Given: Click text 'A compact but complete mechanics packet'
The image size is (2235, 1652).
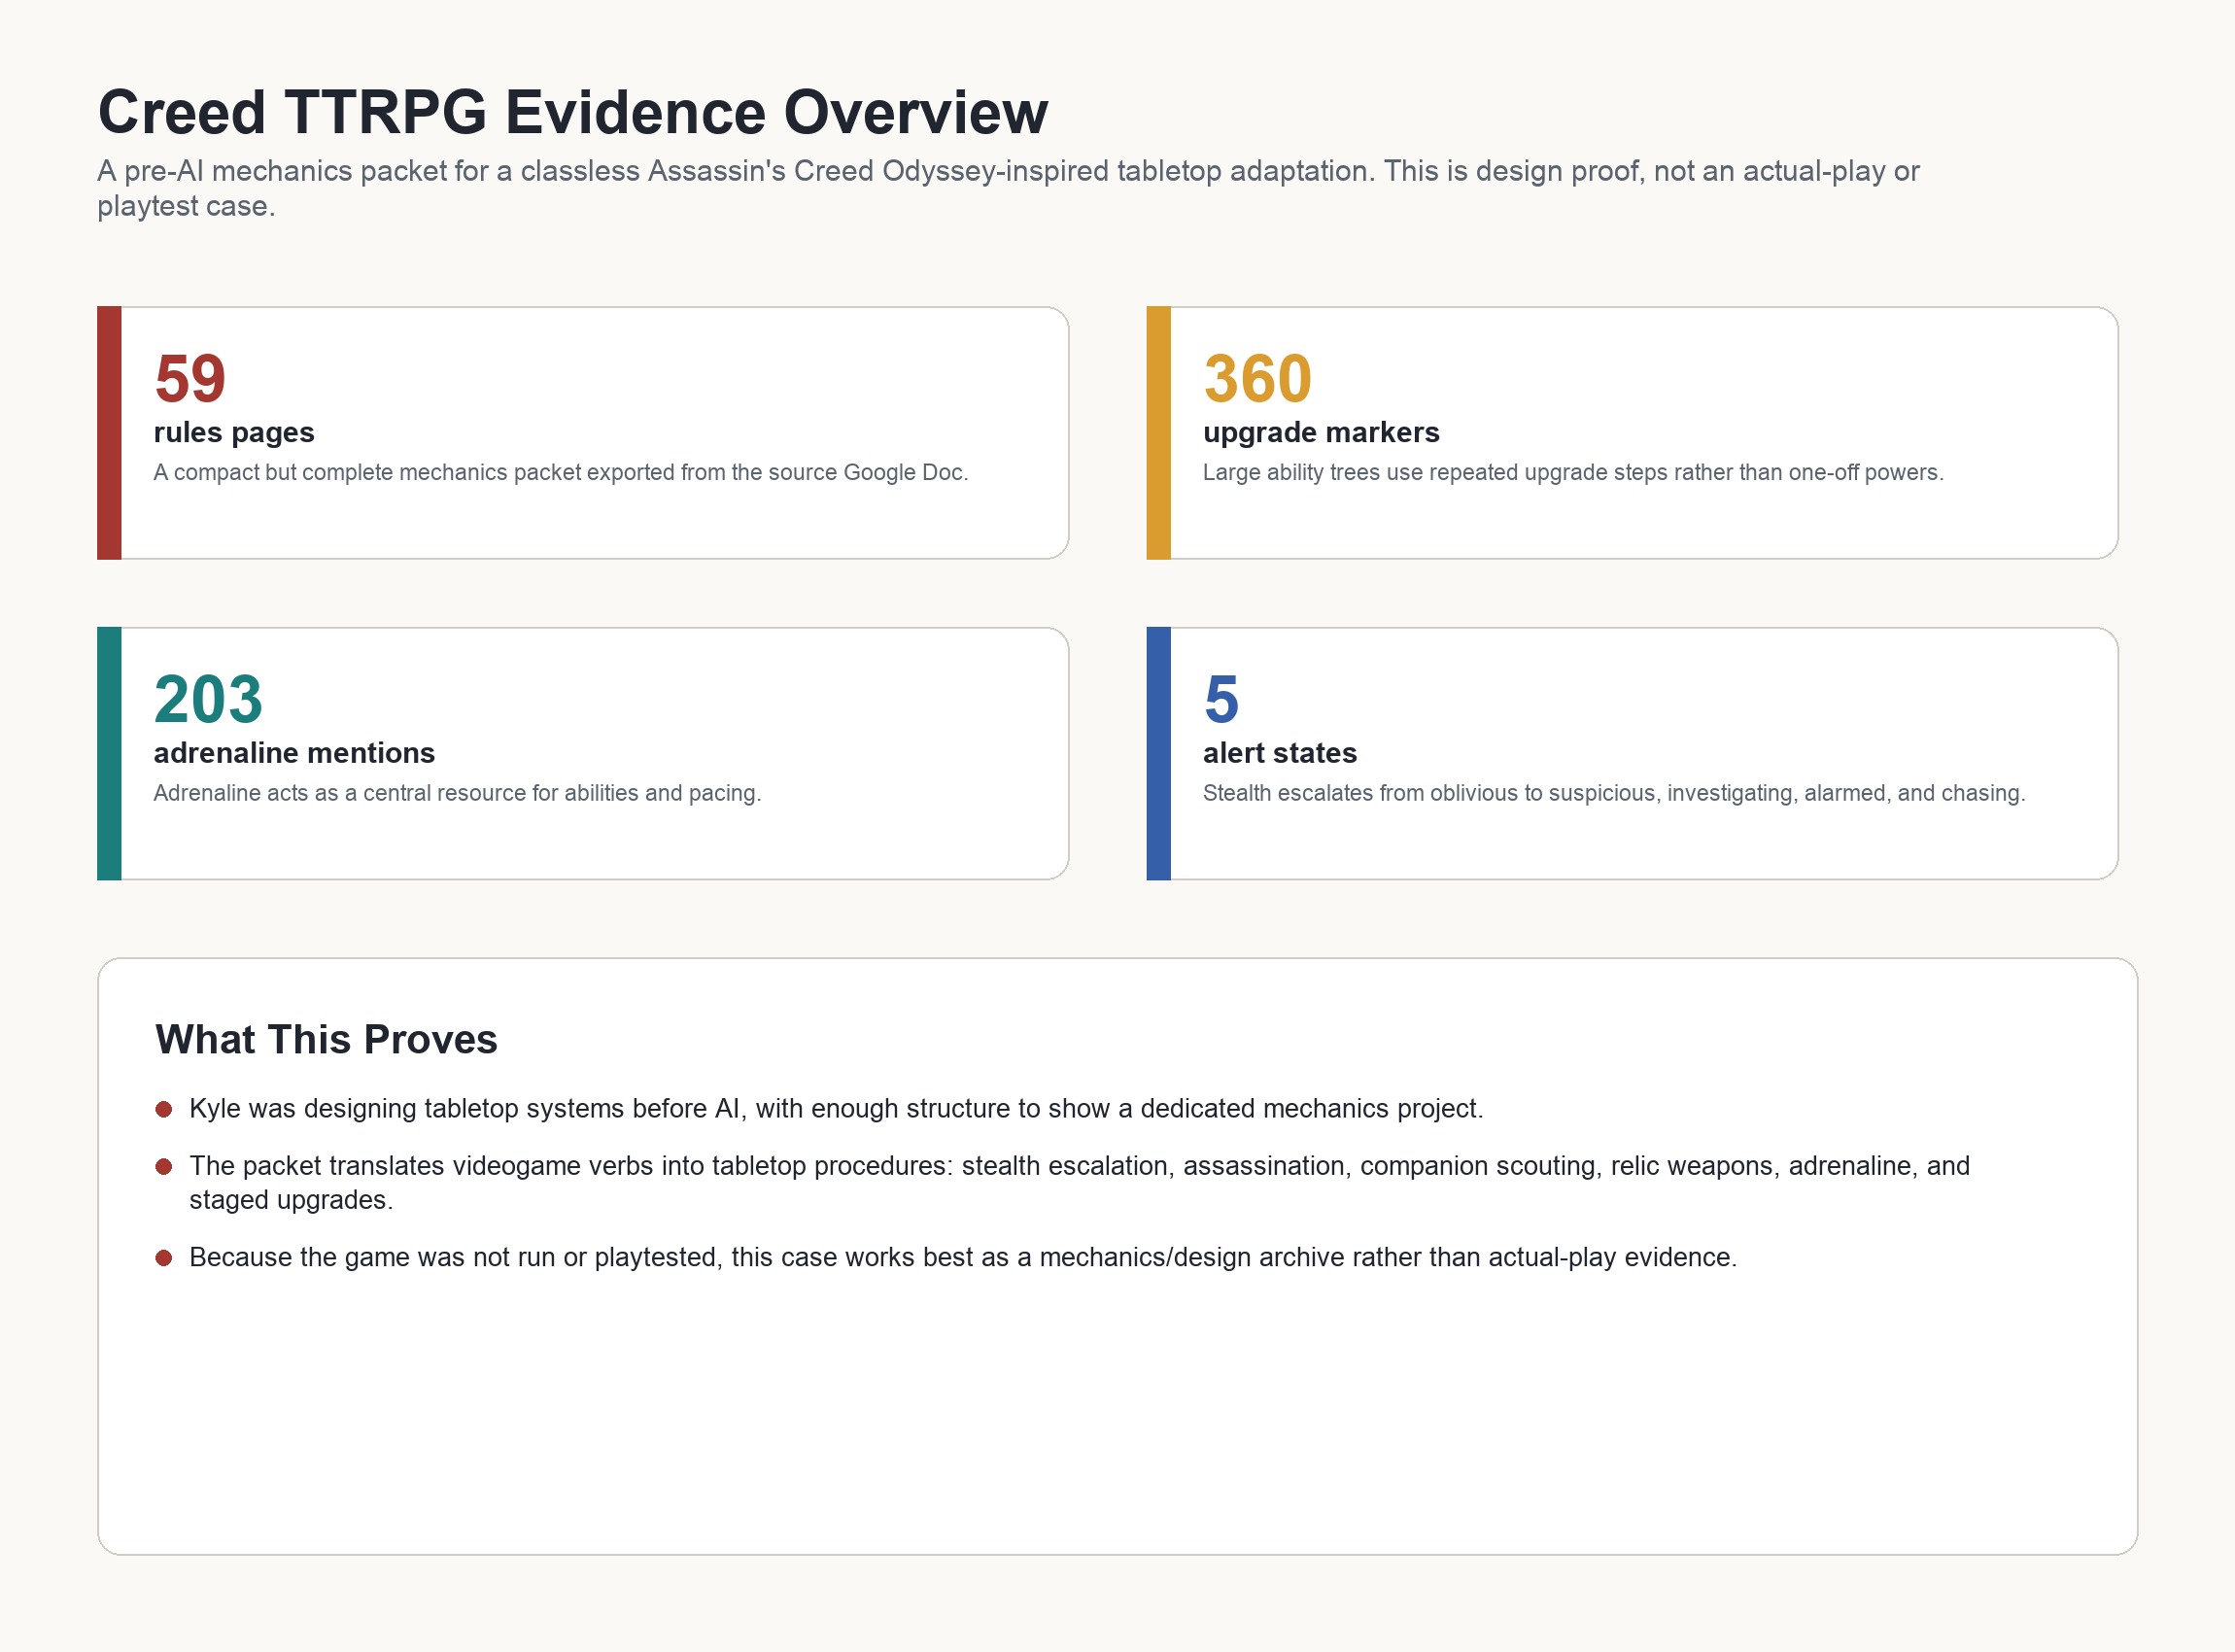Looking at the screenshot, I should tap(561, 472).
